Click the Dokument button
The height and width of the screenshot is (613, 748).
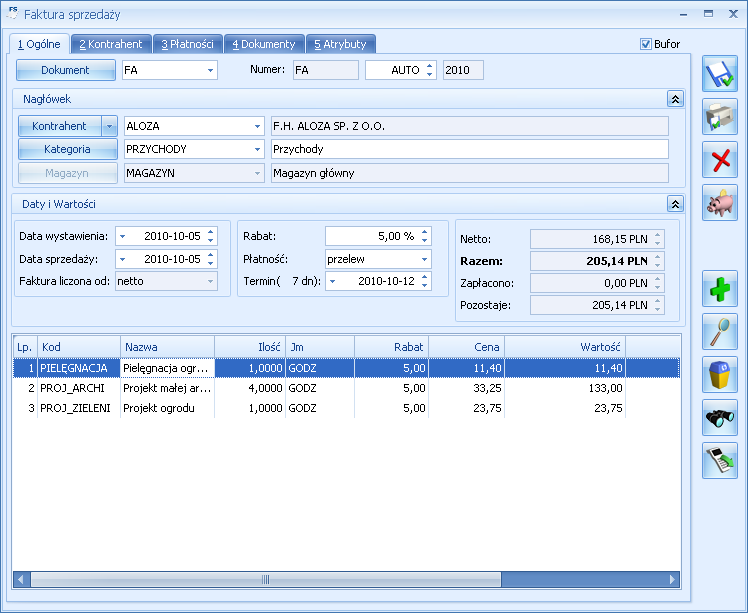click(x=66, y=70)
